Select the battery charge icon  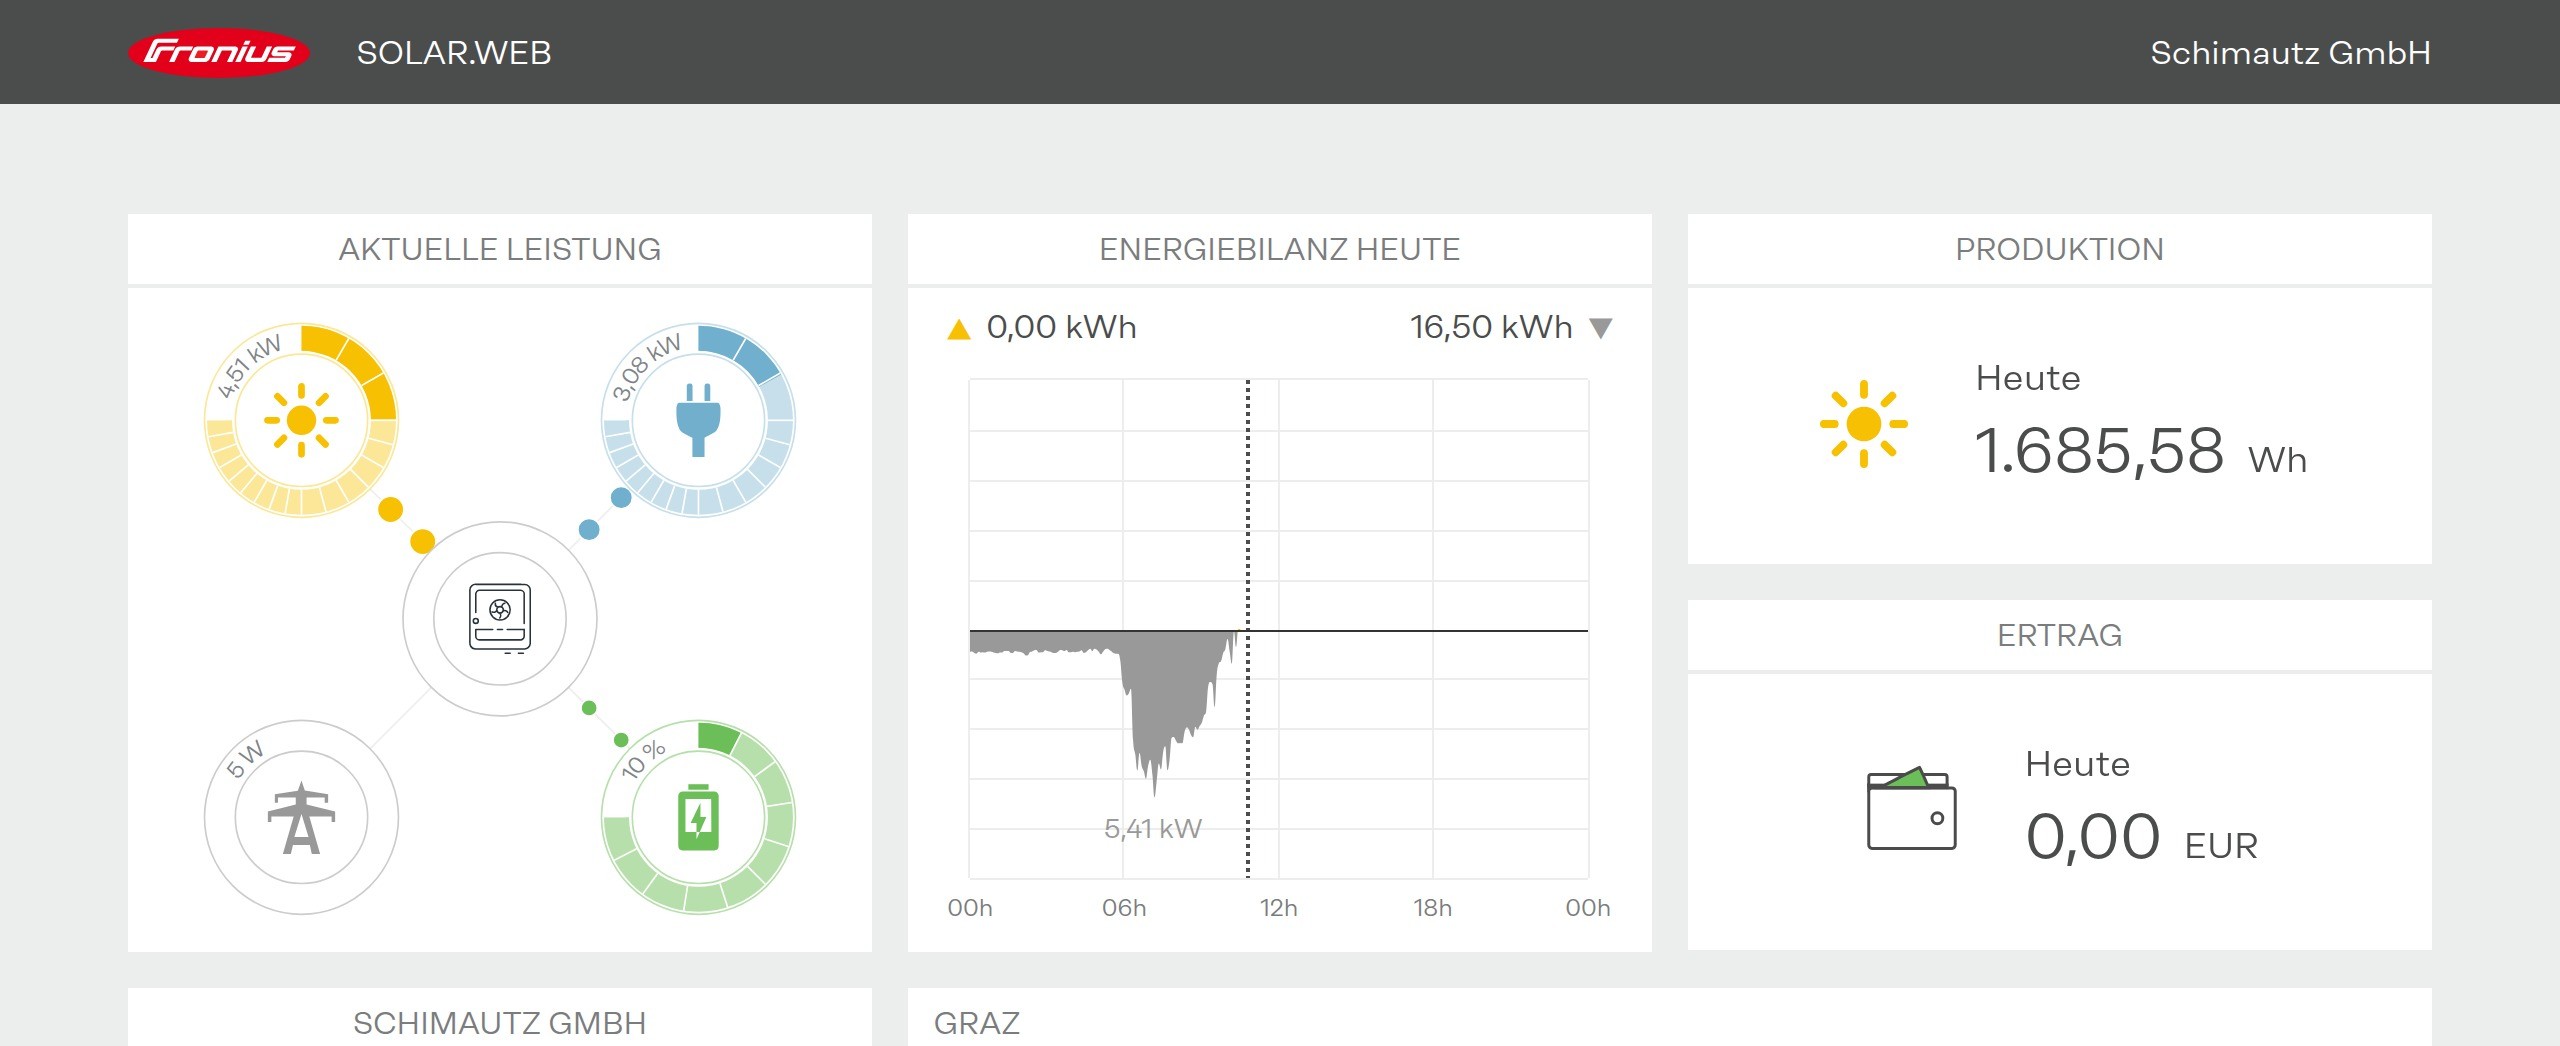click(698, 817)
